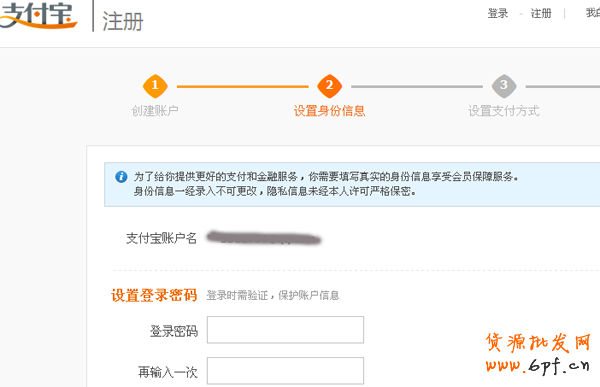
Task: Select the 设置身份信息 step label
Action: click(x=329, y=111)
